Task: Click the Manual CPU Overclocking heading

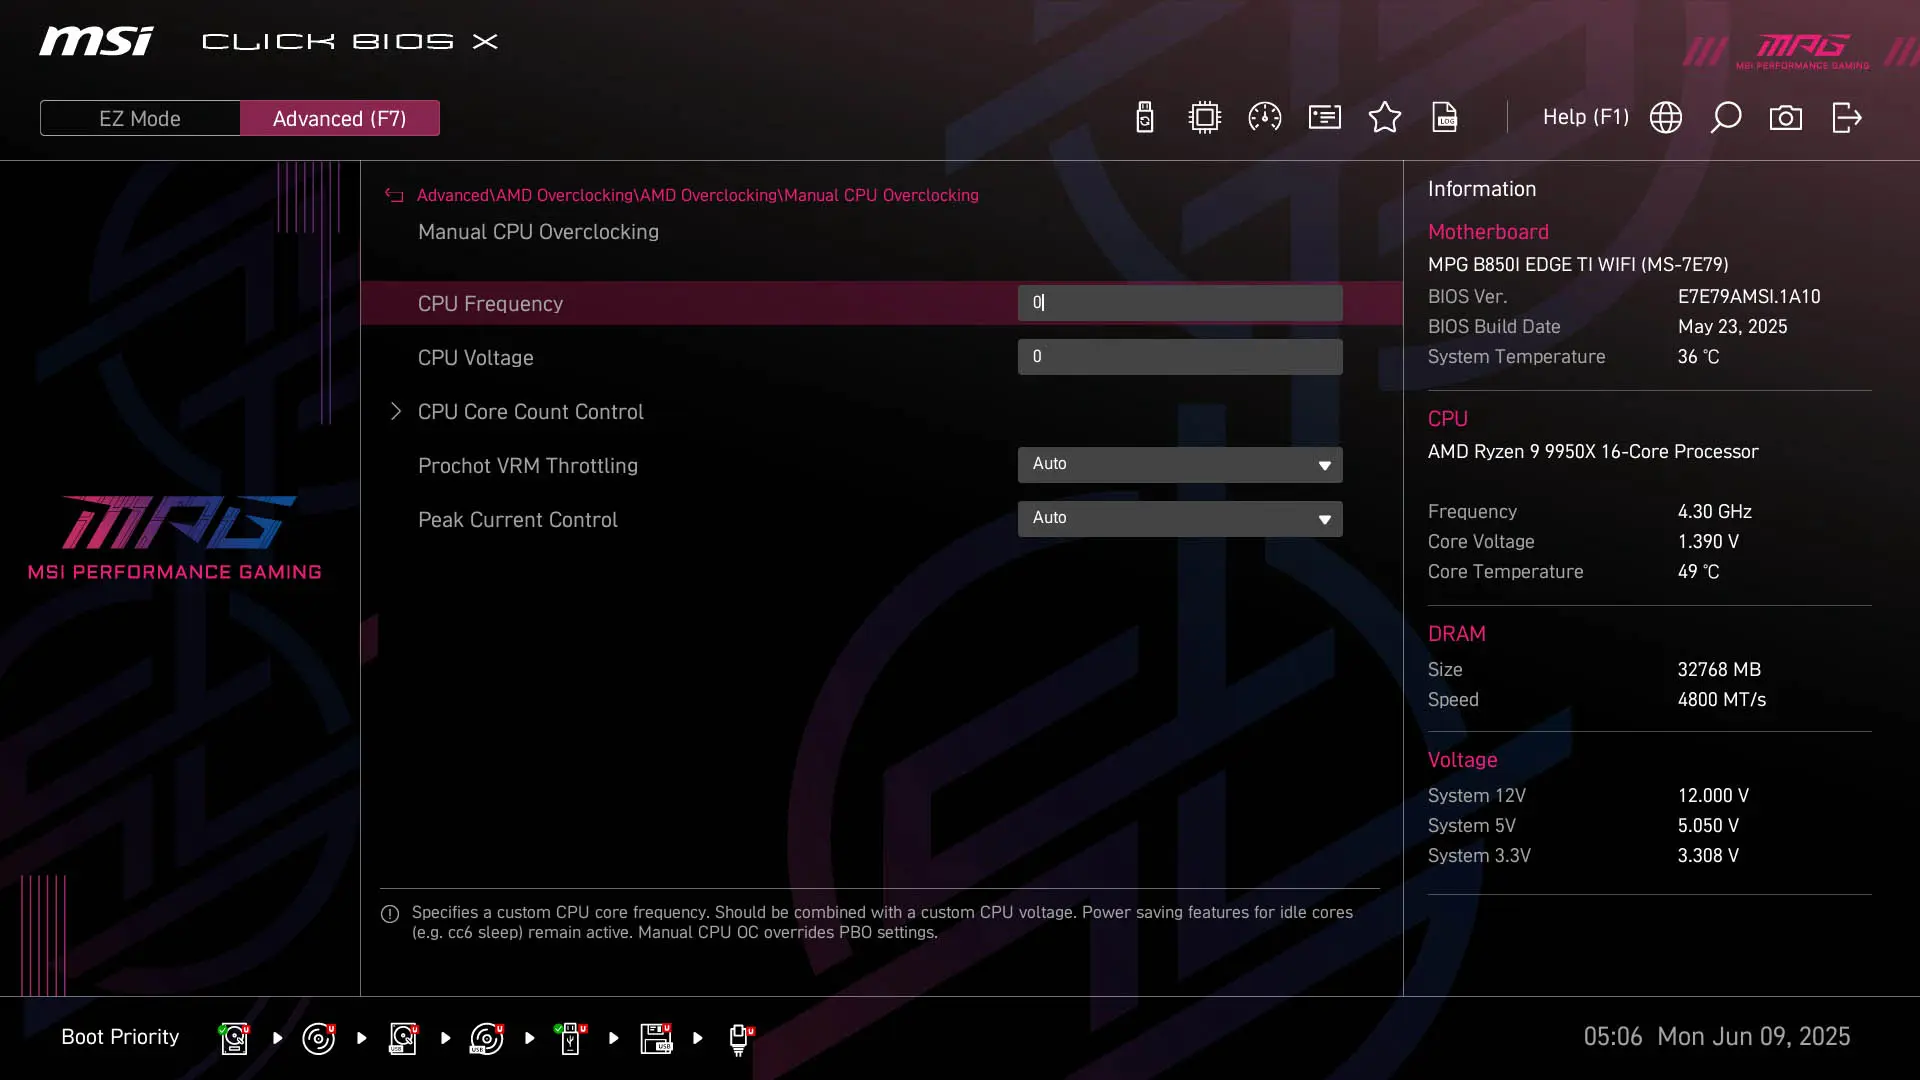Action: click(x=538, y=232)
